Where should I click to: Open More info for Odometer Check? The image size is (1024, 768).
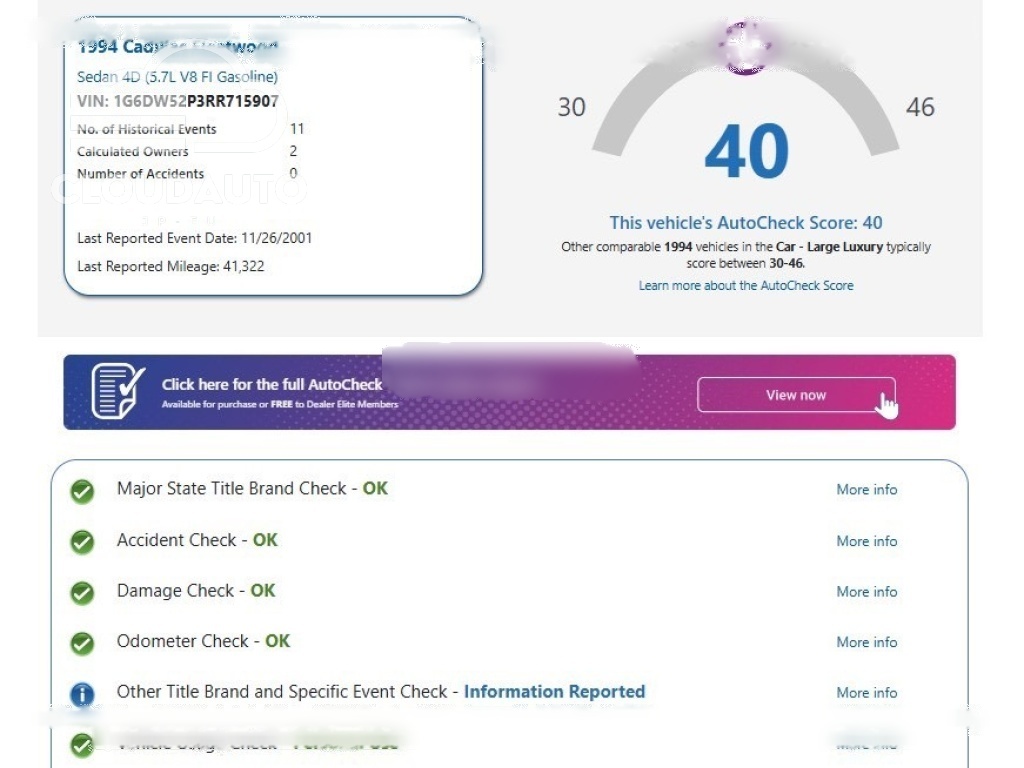point(866,643)
